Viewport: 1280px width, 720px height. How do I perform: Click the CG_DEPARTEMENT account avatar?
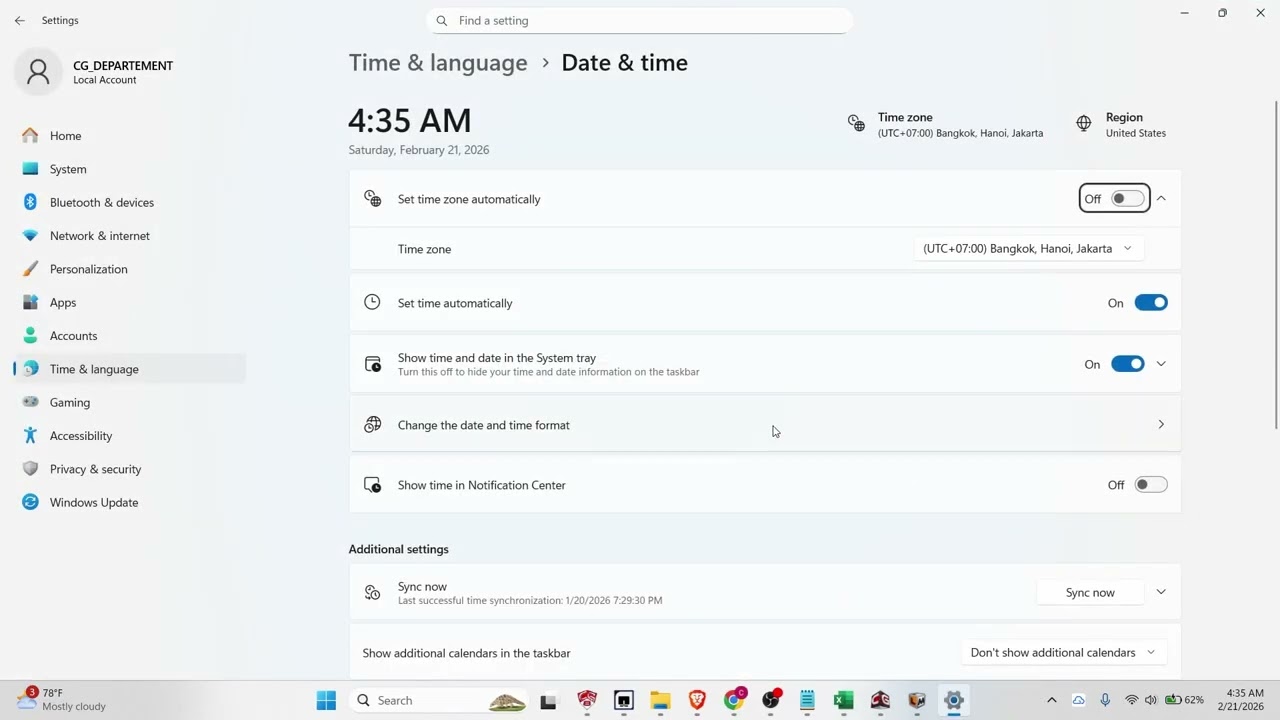38,72
